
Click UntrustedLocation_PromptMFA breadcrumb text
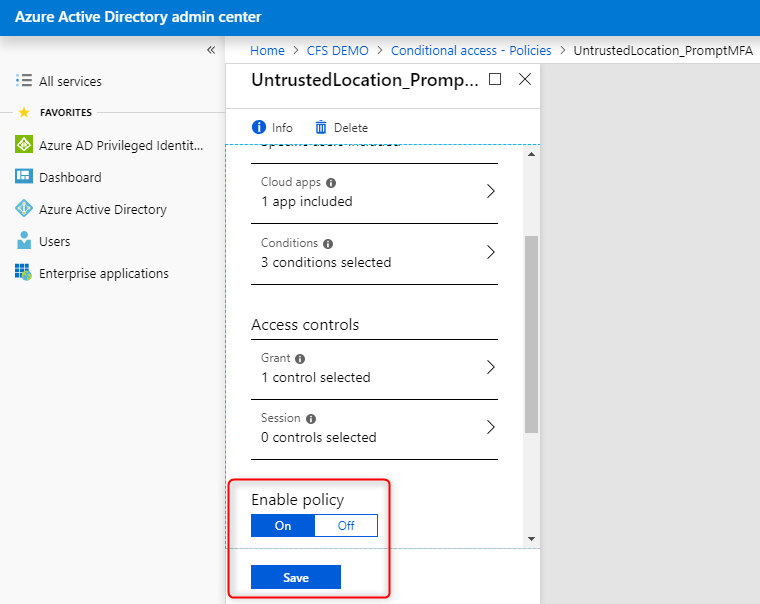click(x=663, y=50)
